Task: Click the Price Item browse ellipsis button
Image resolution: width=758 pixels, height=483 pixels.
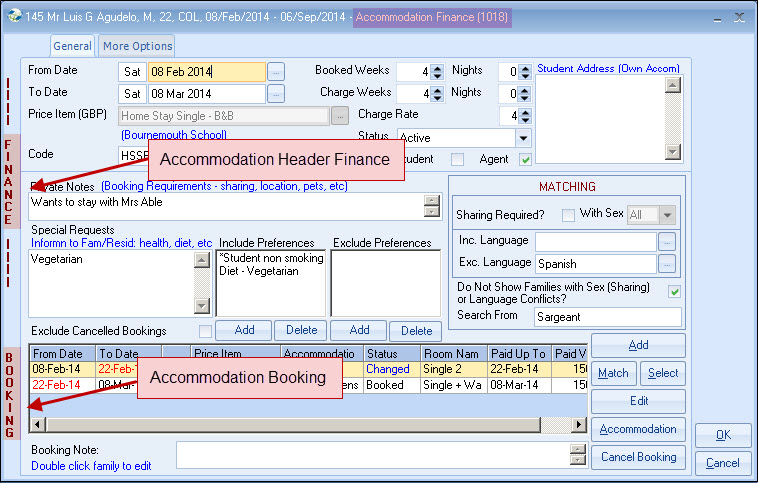Action: point(340,116)
